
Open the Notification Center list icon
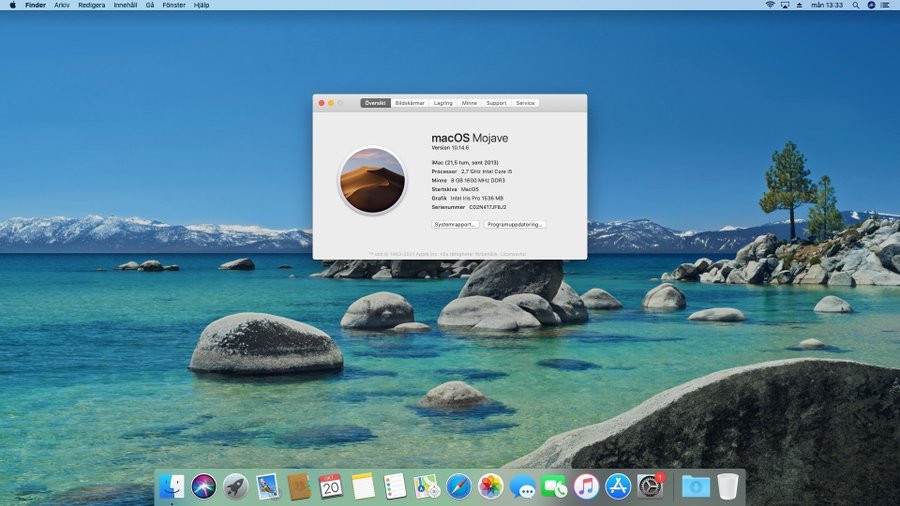(x=887, y=5)
